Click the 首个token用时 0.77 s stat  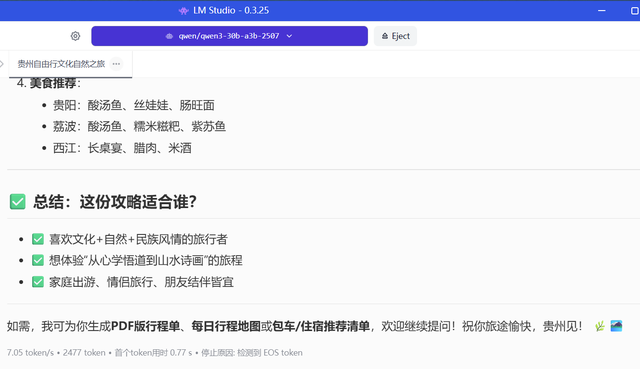[153, 353]
